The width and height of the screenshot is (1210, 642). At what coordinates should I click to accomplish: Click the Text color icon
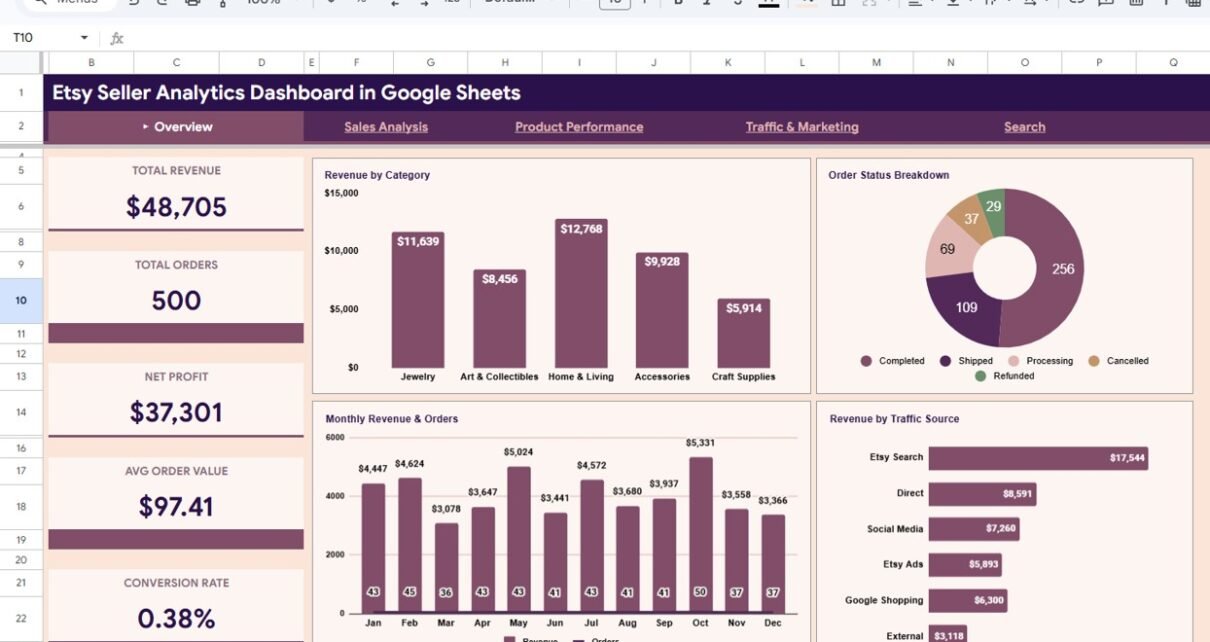tap(768, 3)
